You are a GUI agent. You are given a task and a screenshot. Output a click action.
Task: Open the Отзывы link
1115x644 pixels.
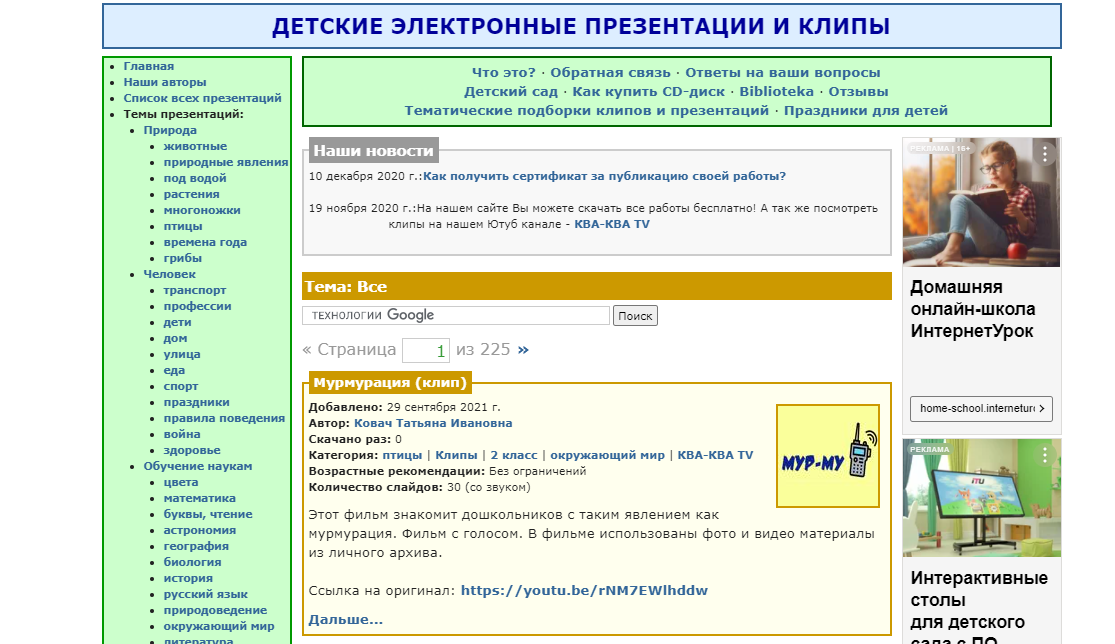pyautogui.click(x=858, y=92)
